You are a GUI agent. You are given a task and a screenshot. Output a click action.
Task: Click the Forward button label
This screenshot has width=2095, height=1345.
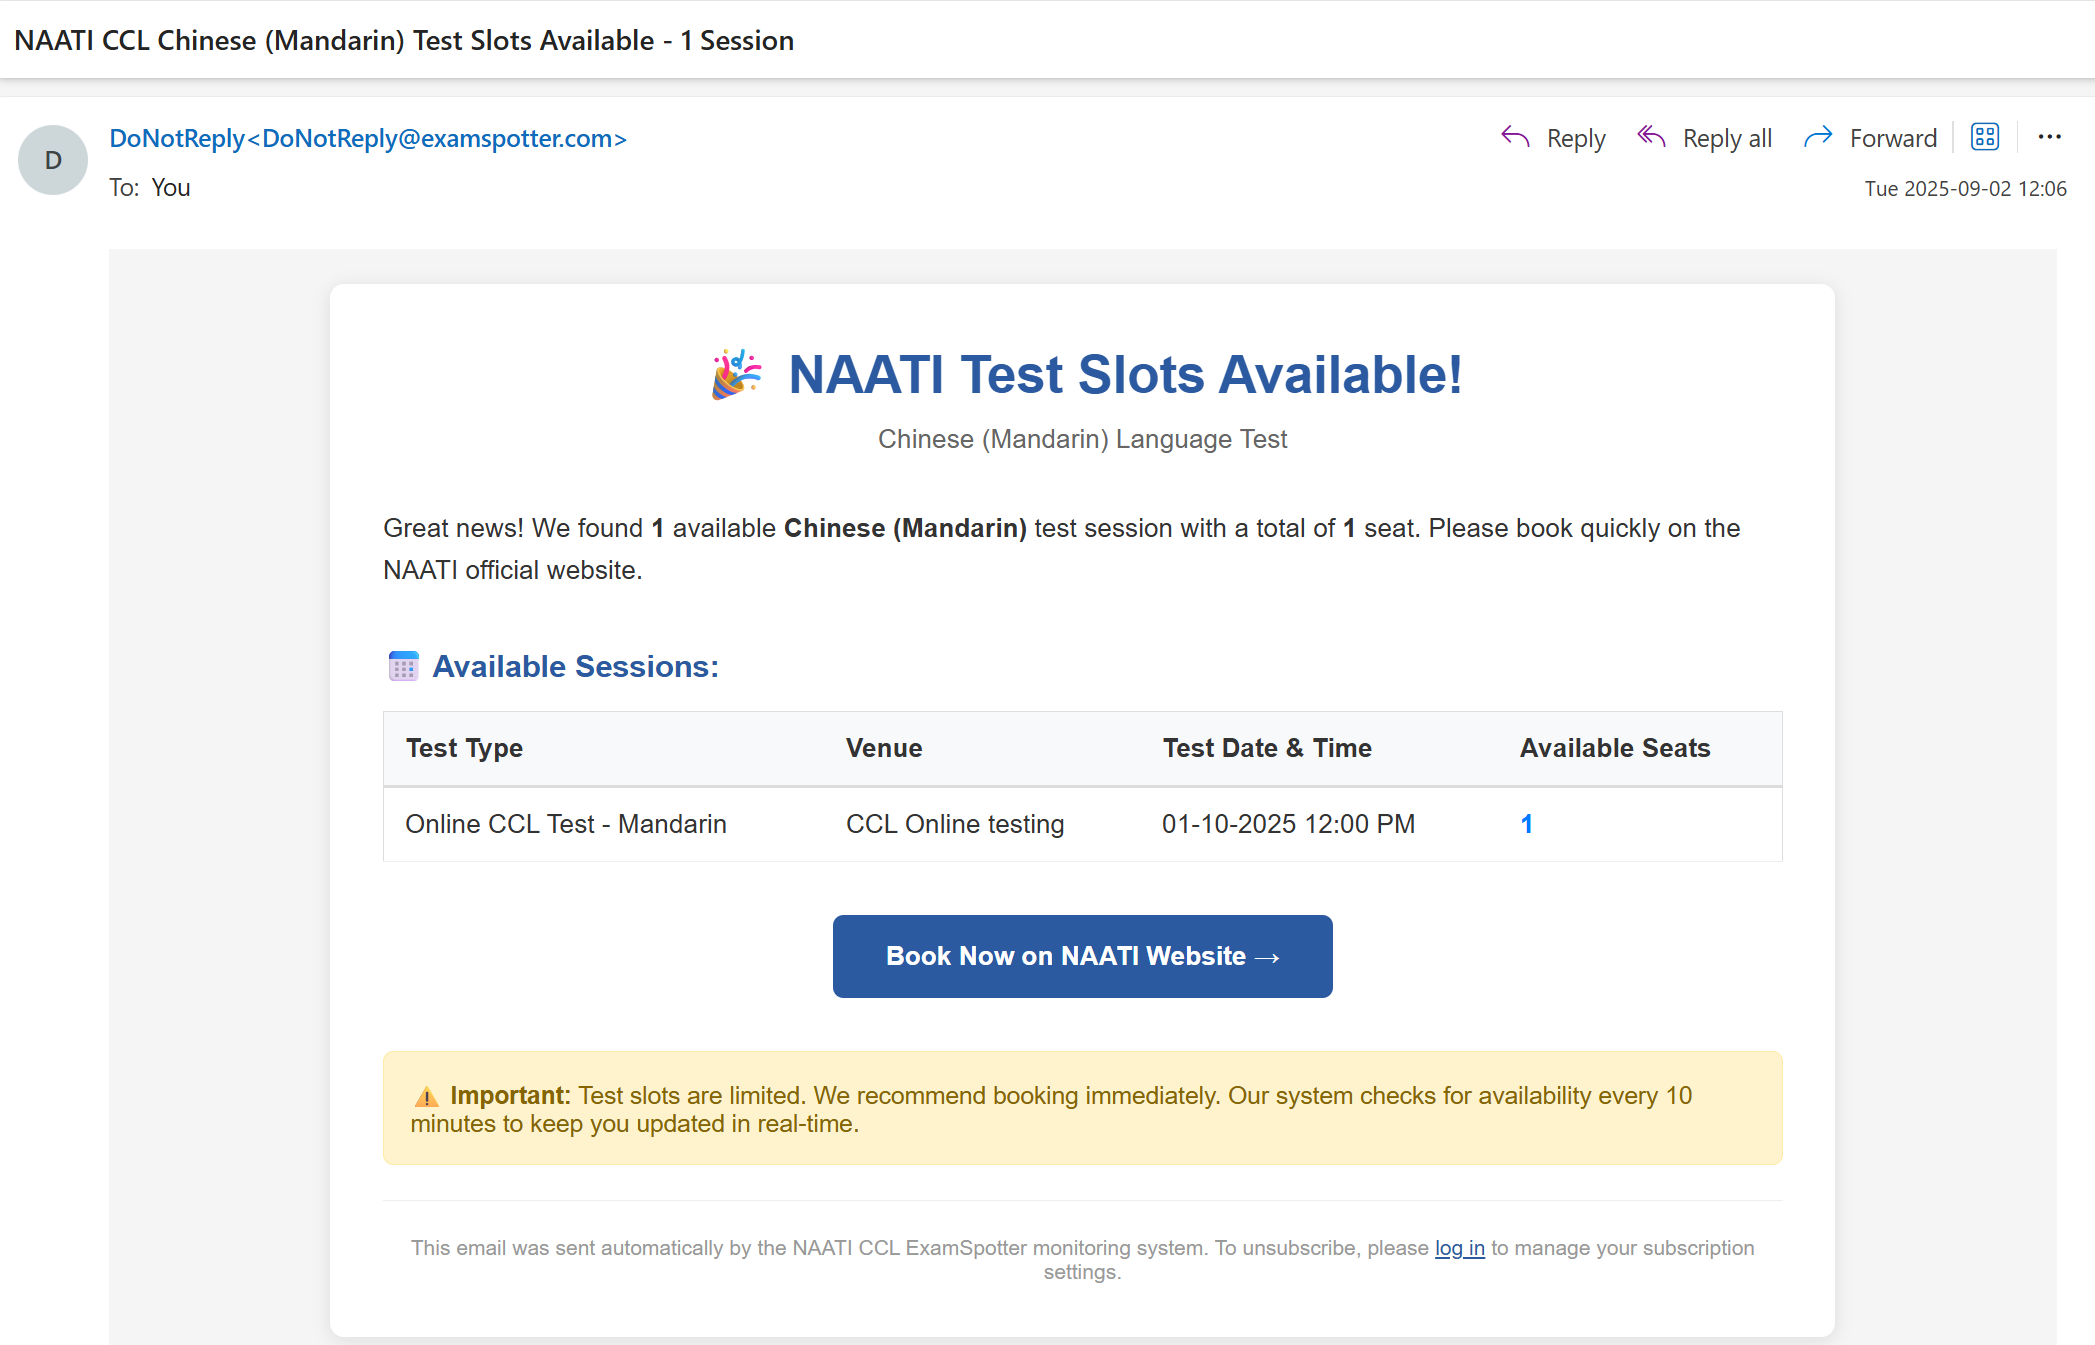[1893, 138]
